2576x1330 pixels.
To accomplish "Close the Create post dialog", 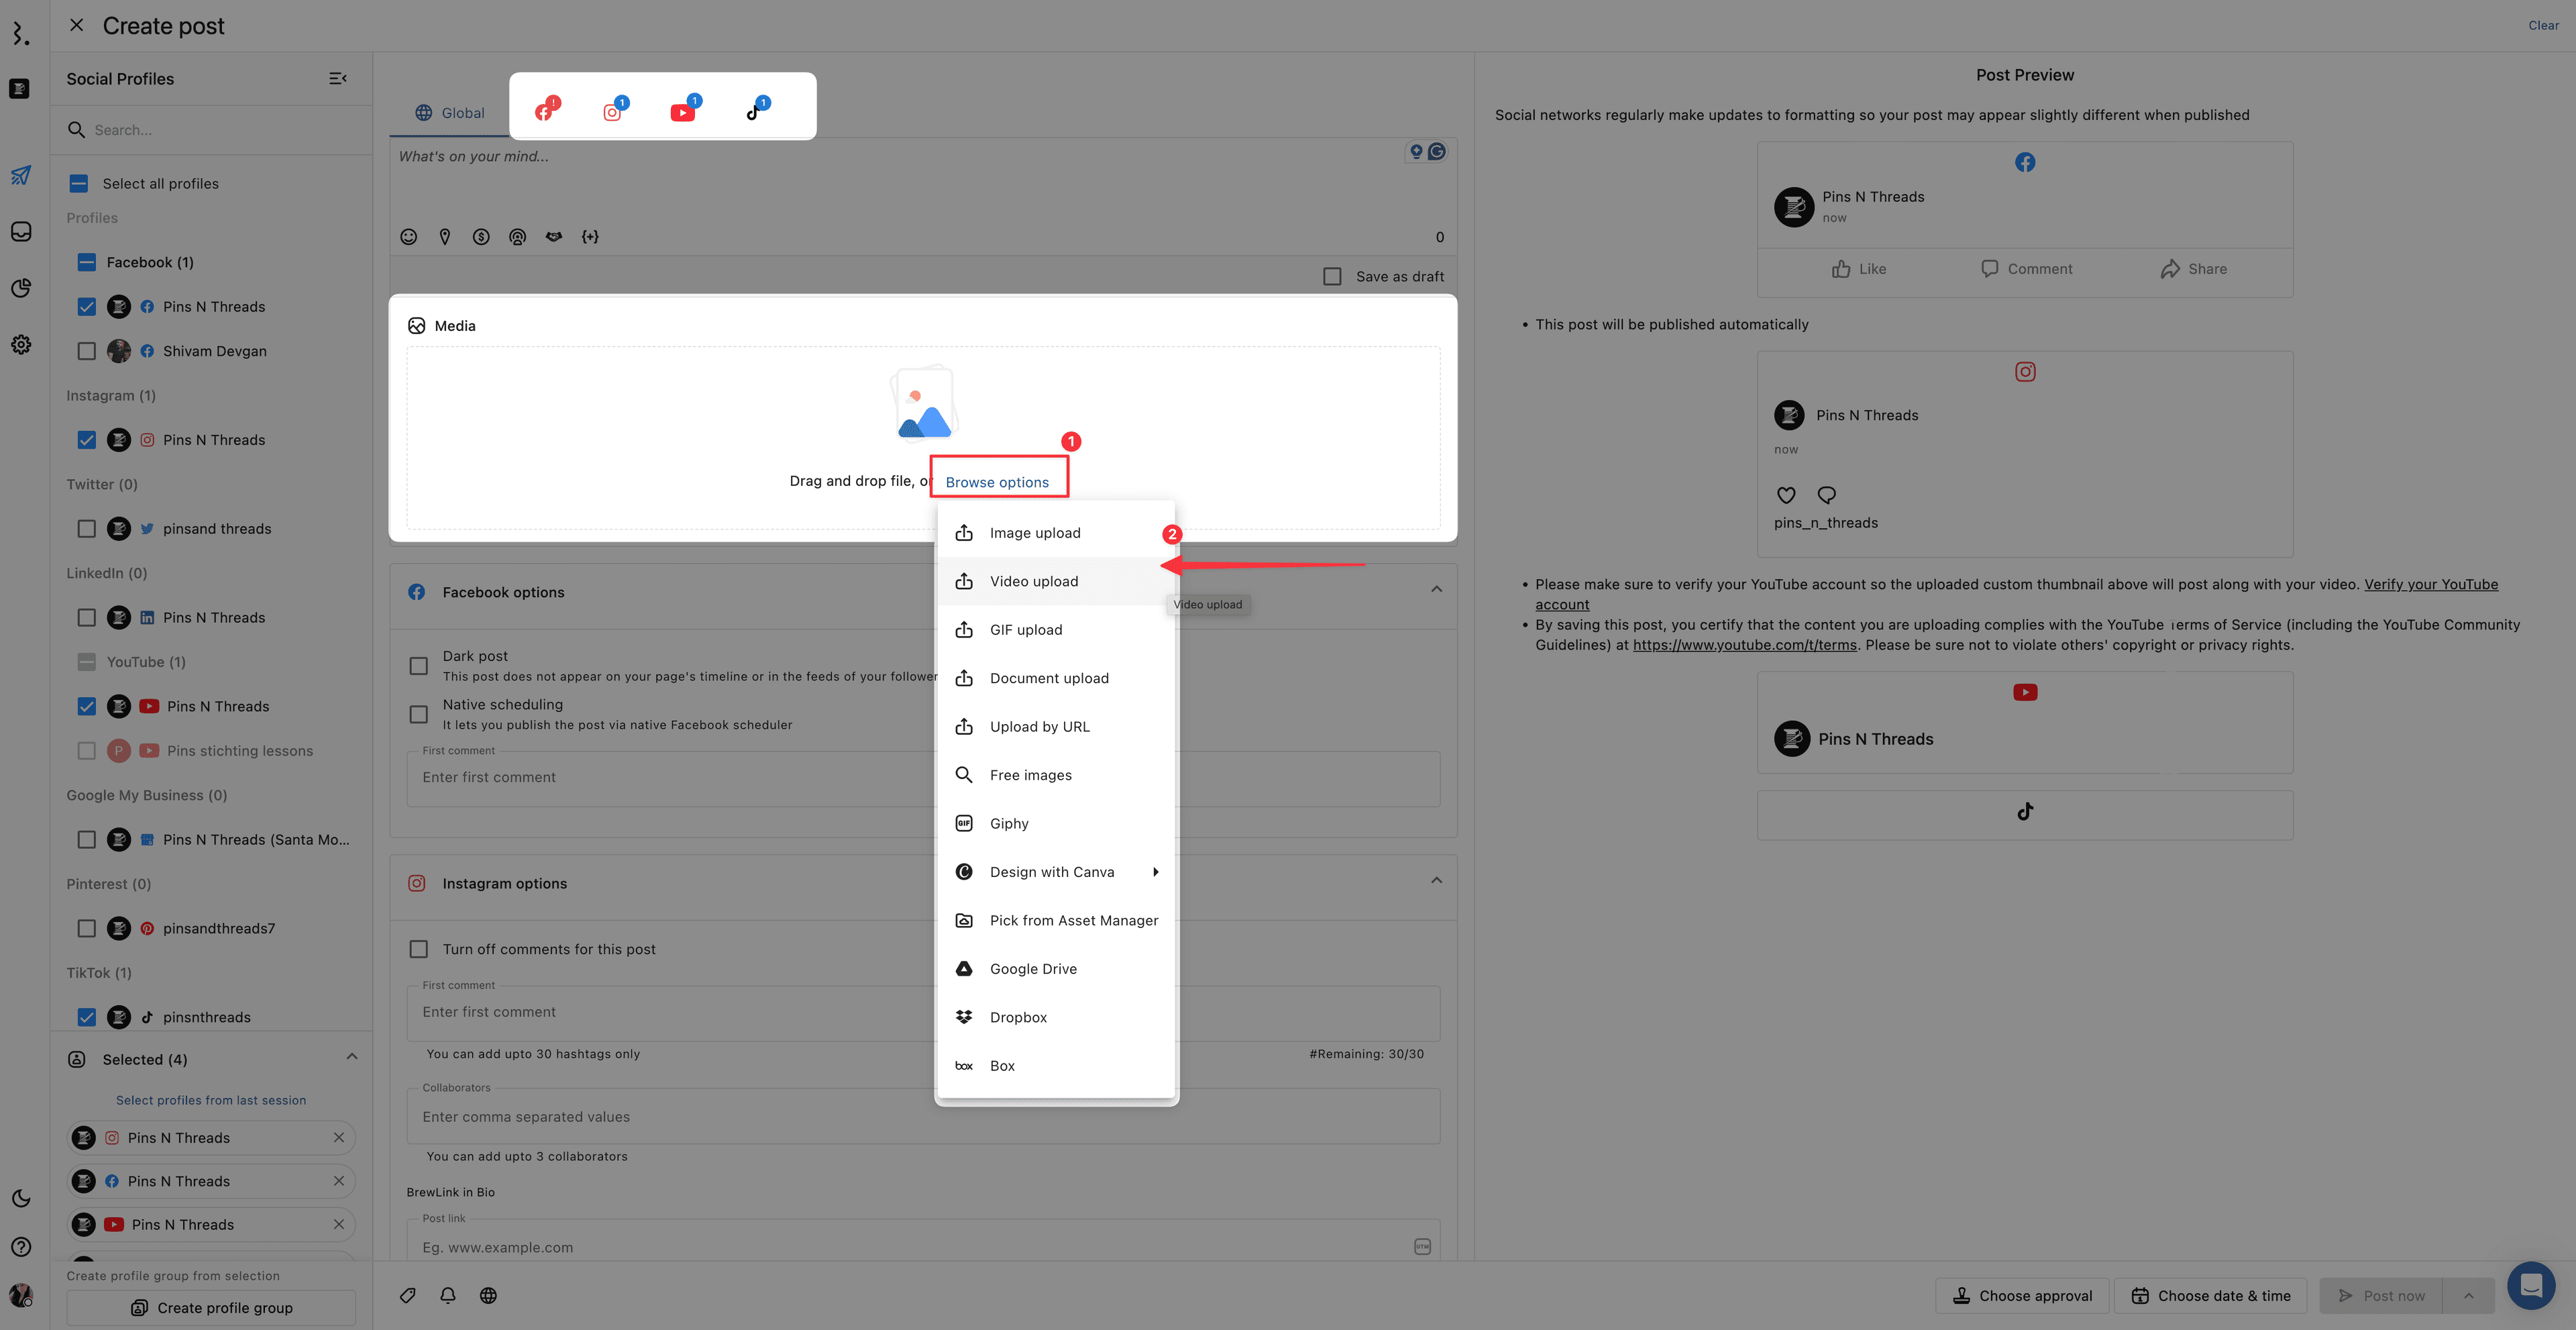I will 76,25.
